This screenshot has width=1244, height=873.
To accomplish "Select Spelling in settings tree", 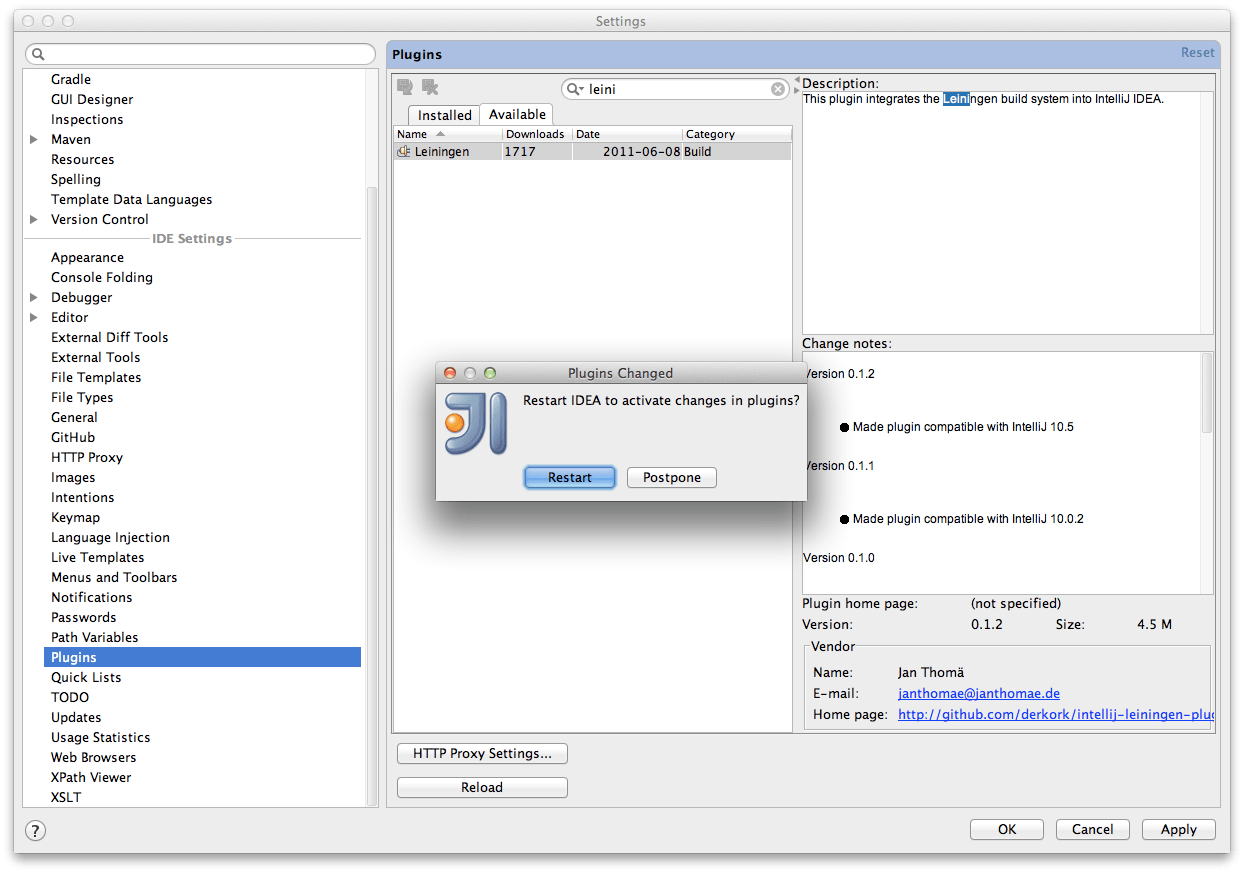I will tap(76, 179).
